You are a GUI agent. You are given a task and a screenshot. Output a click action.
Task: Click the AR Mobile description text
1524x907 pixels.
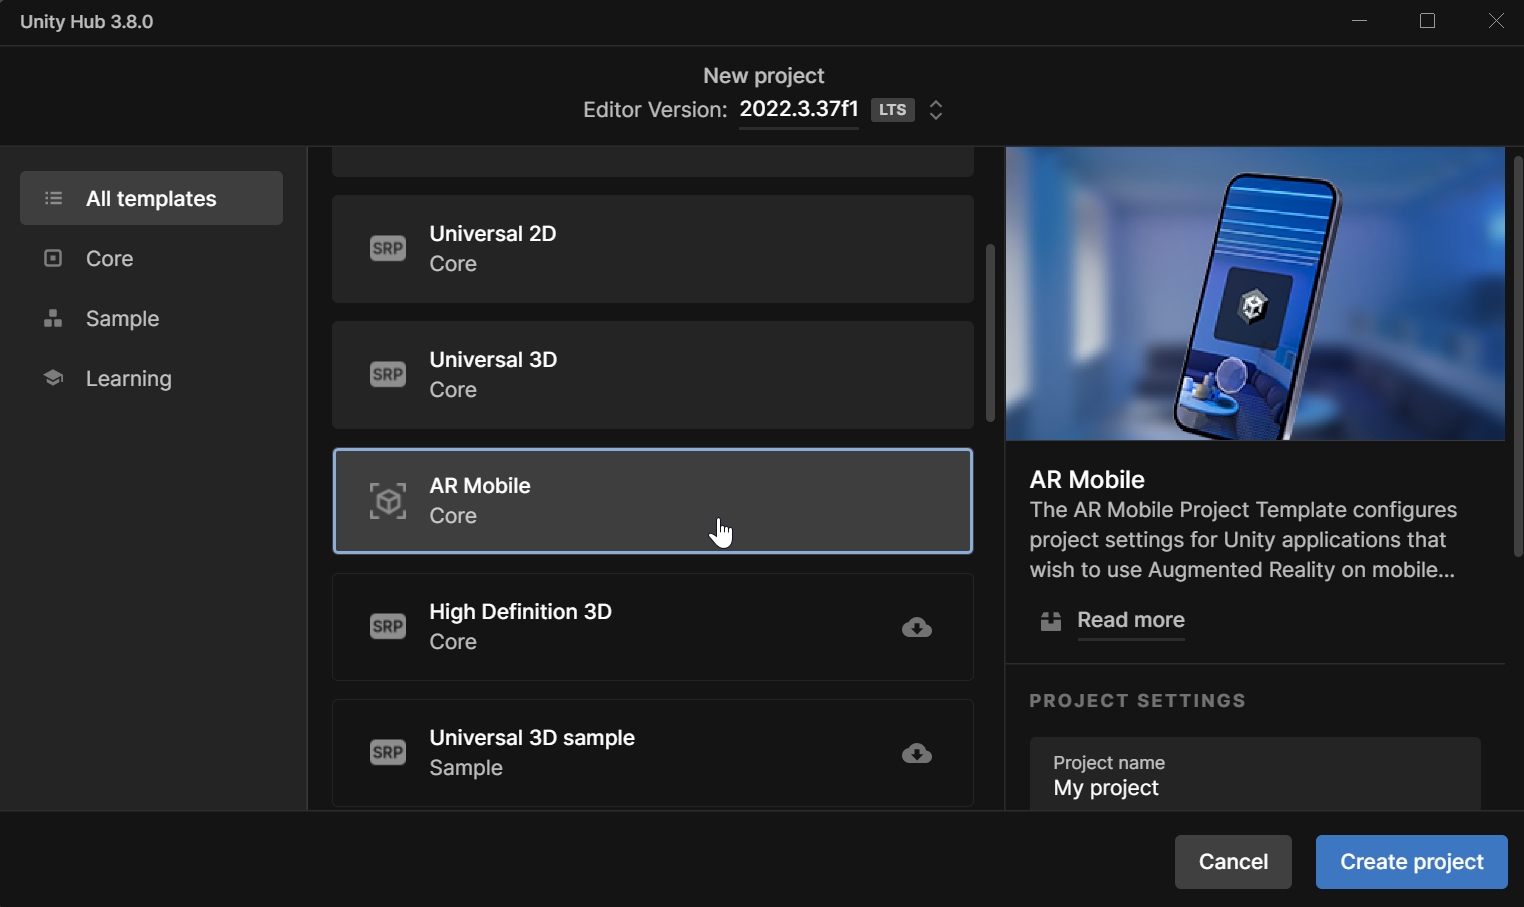pyautogui.click(x=1243, y=540)
